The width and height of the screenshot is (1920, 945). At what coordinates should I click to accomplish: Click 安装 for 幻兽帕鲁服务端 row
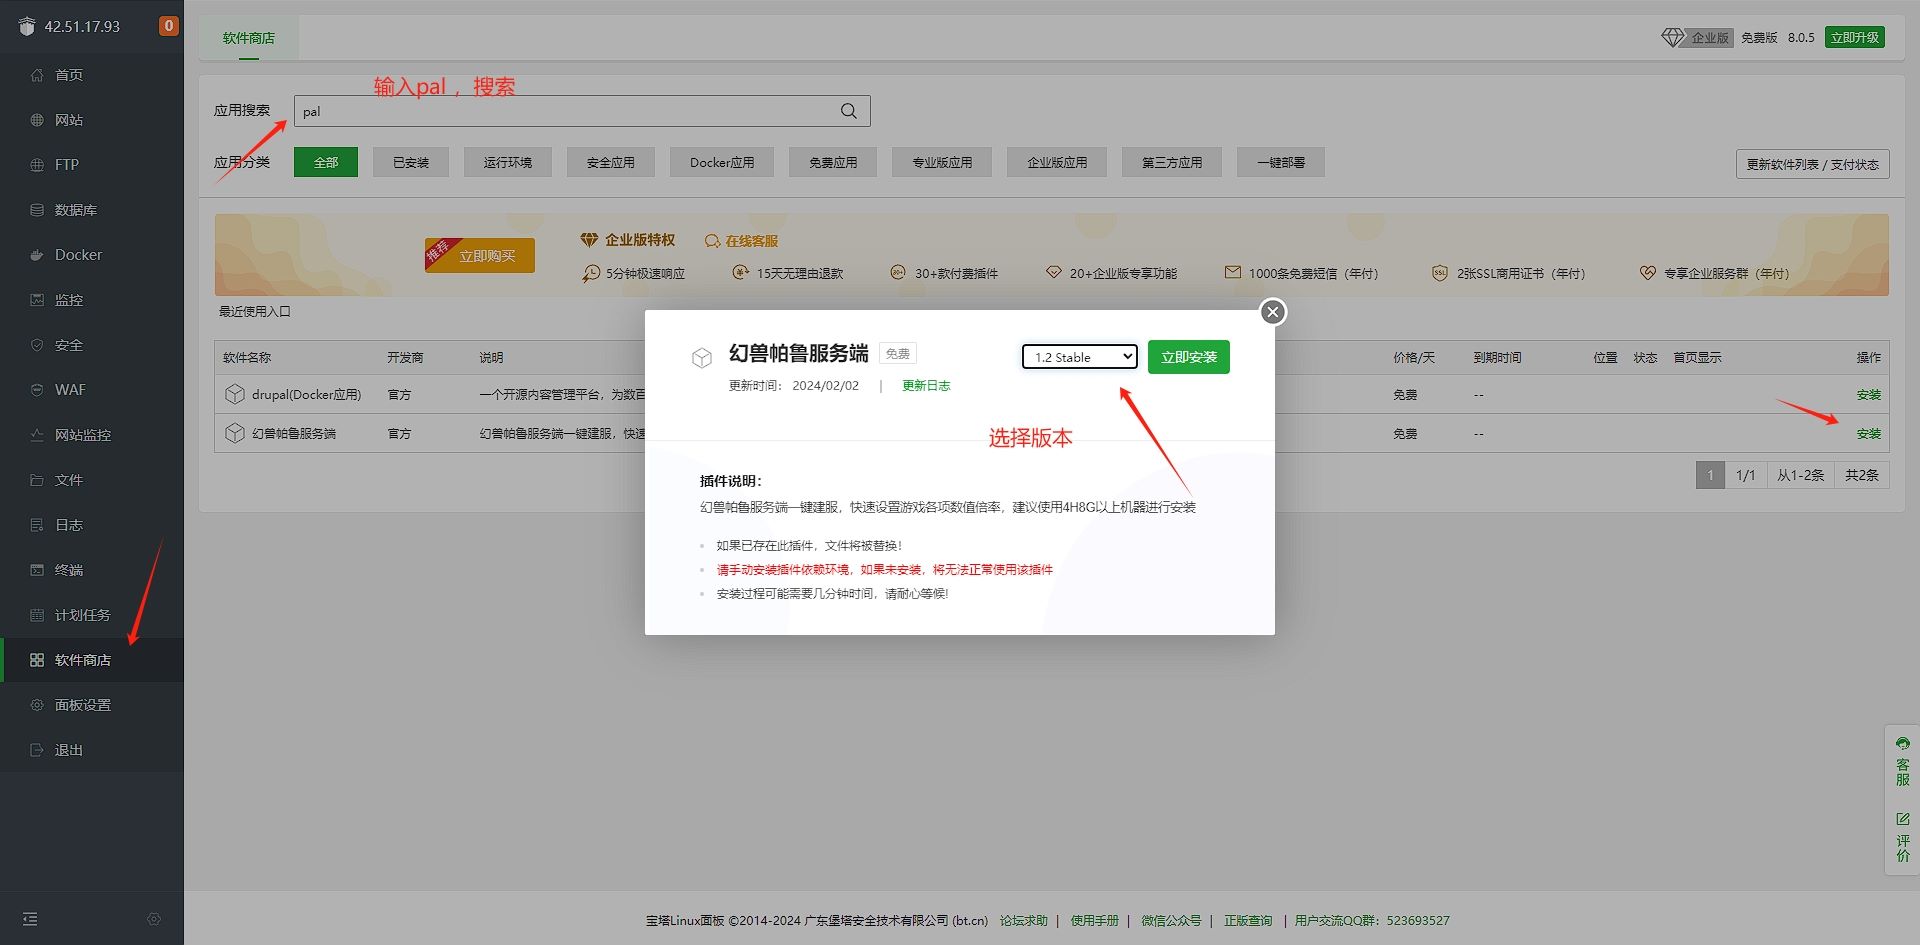point(1868,434)
